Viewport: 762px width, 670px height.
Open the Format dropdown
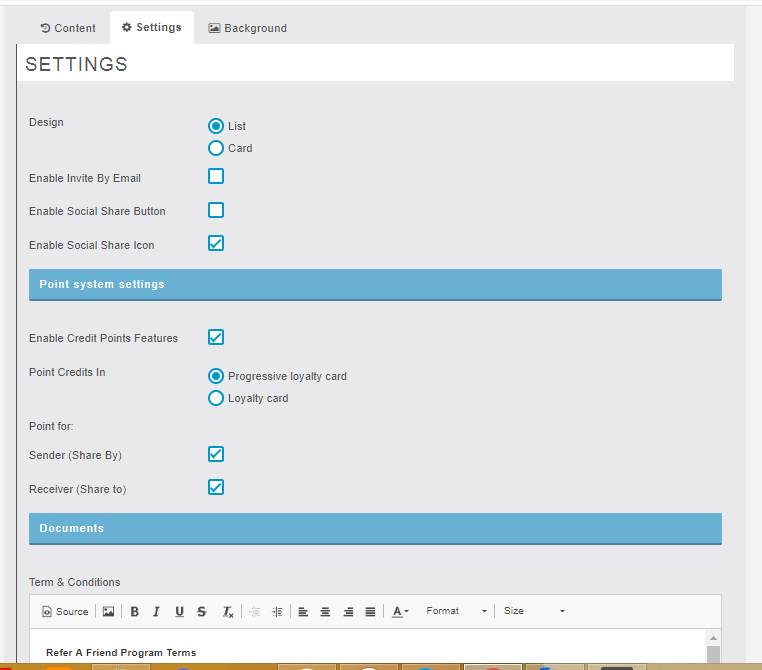pyautogui.click(x=456, y=611)
